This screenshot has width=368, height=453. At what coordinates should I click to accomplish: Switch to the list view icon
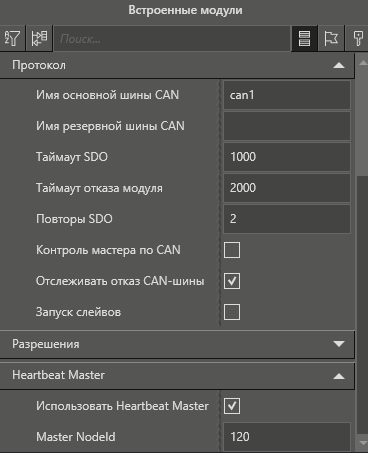[304, 38]
